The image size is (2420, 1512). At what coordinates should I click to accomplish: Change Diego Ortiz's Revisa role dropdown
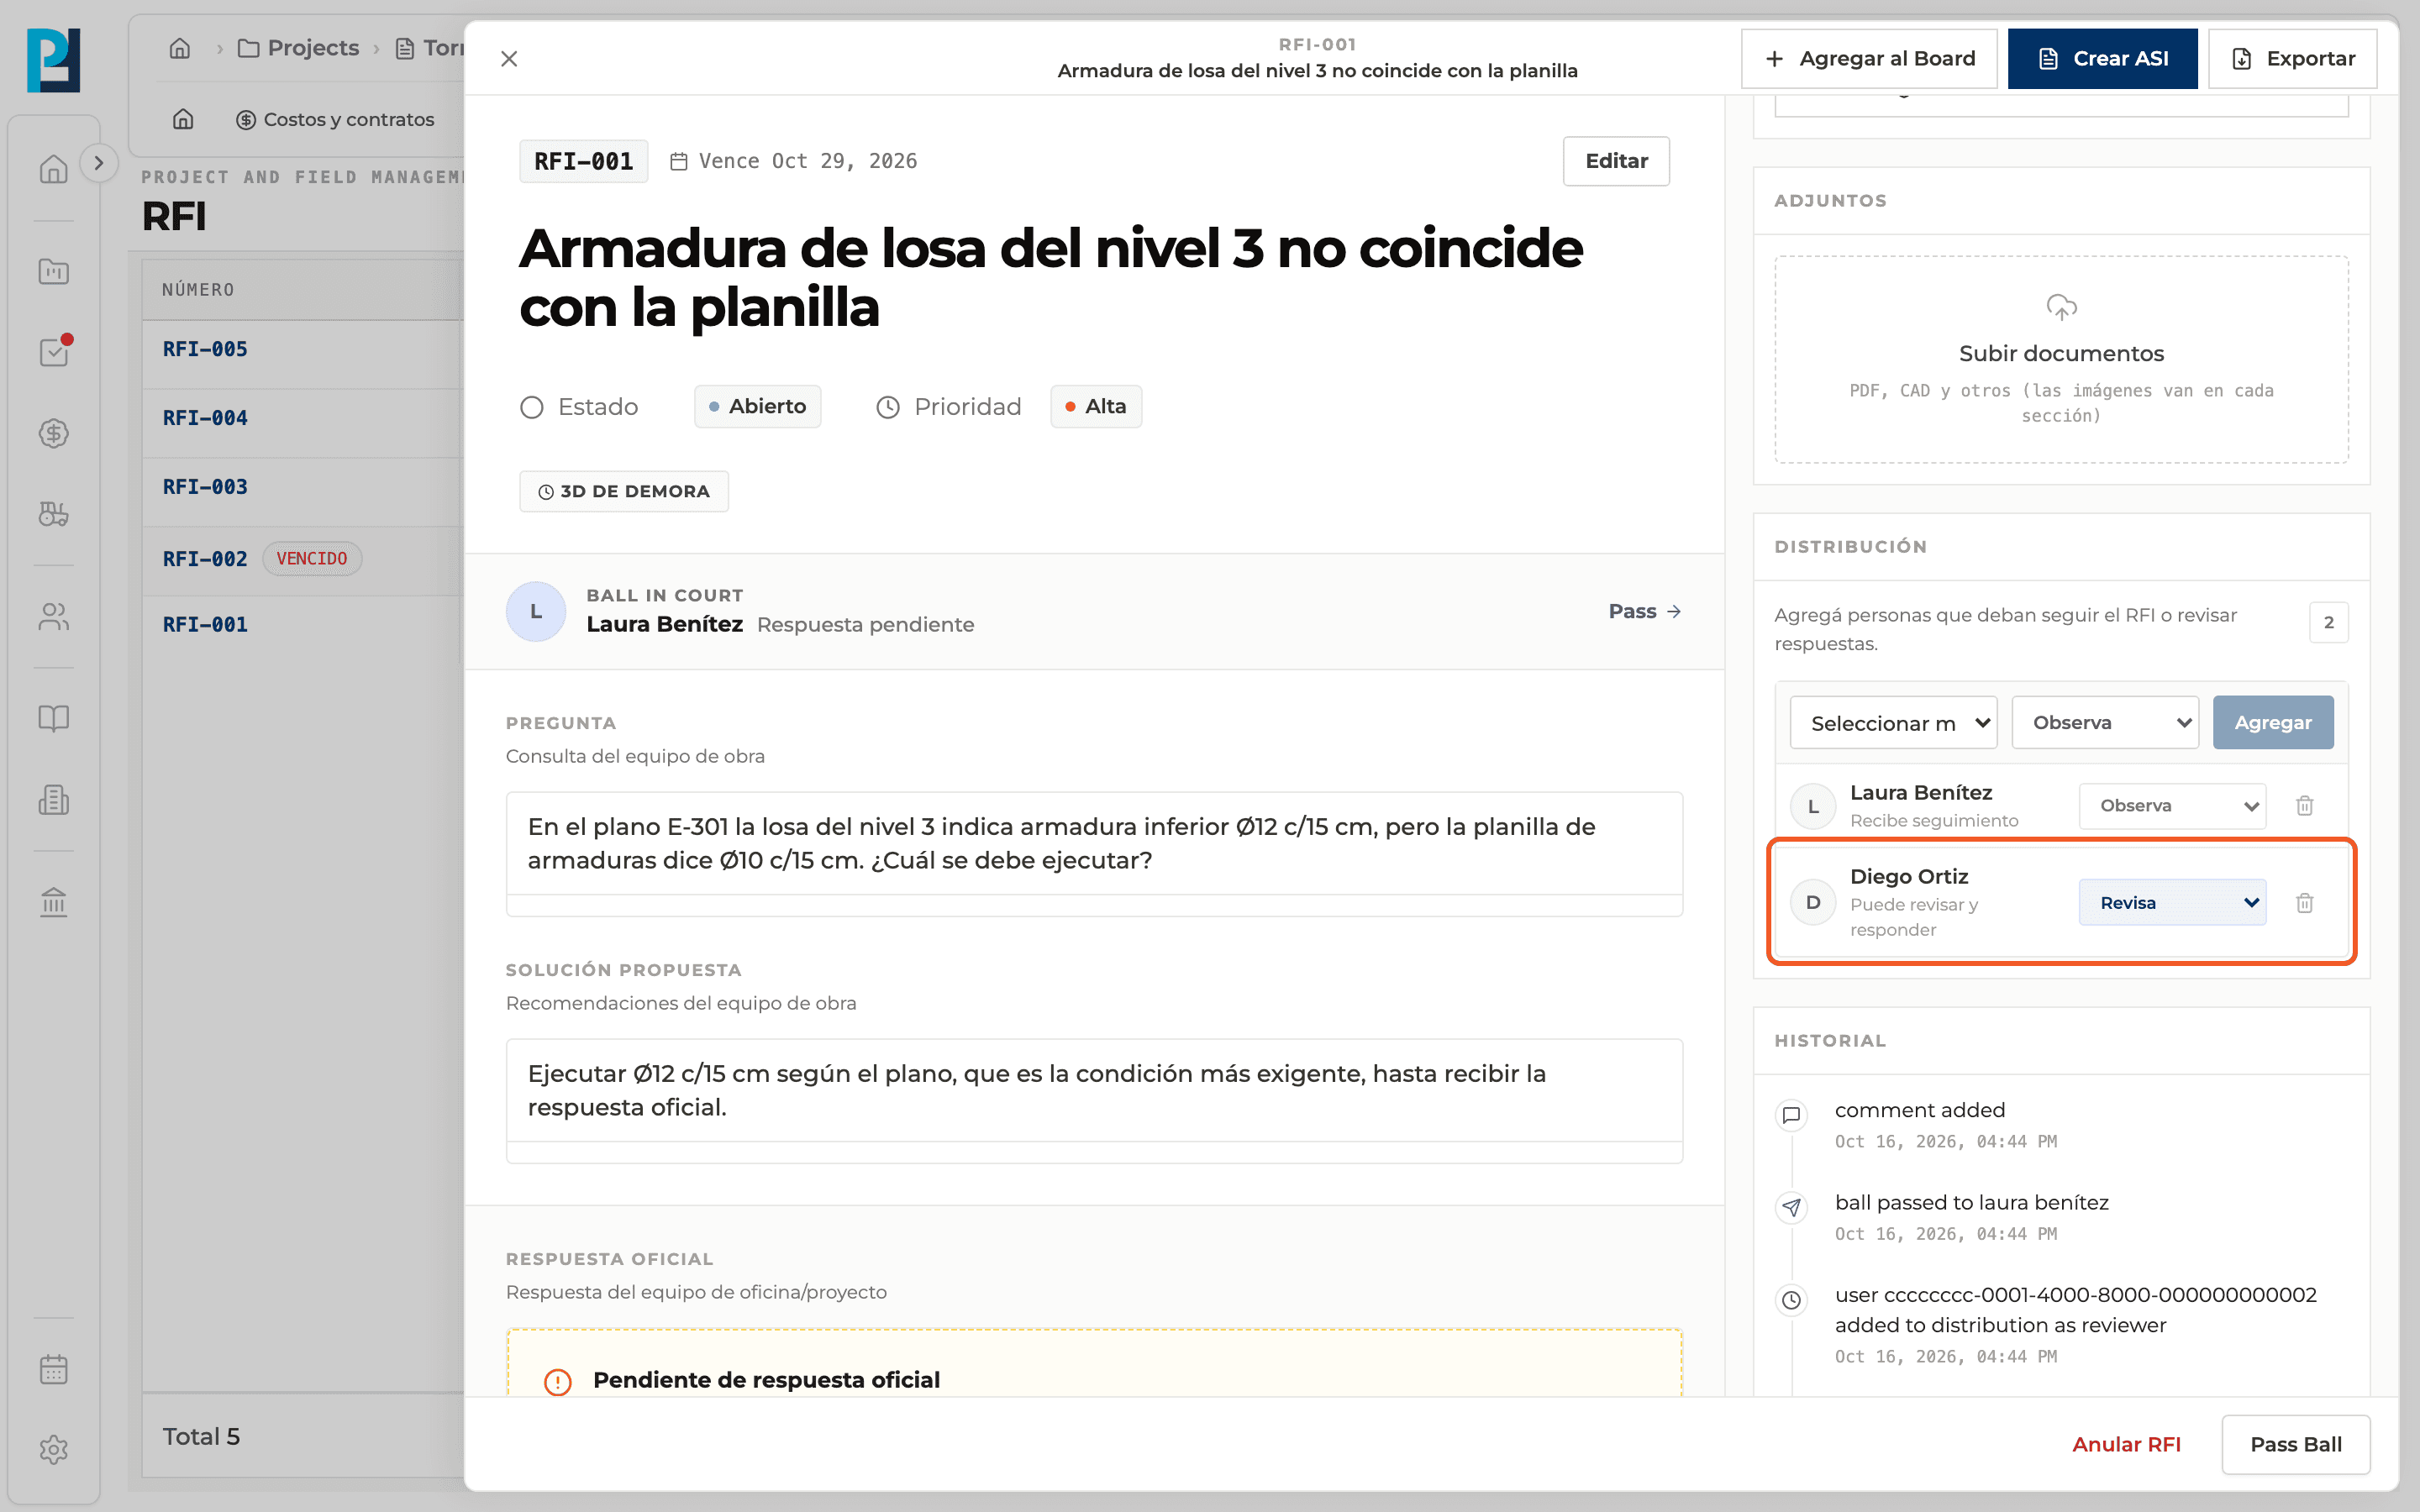(x=2172, y=903)
